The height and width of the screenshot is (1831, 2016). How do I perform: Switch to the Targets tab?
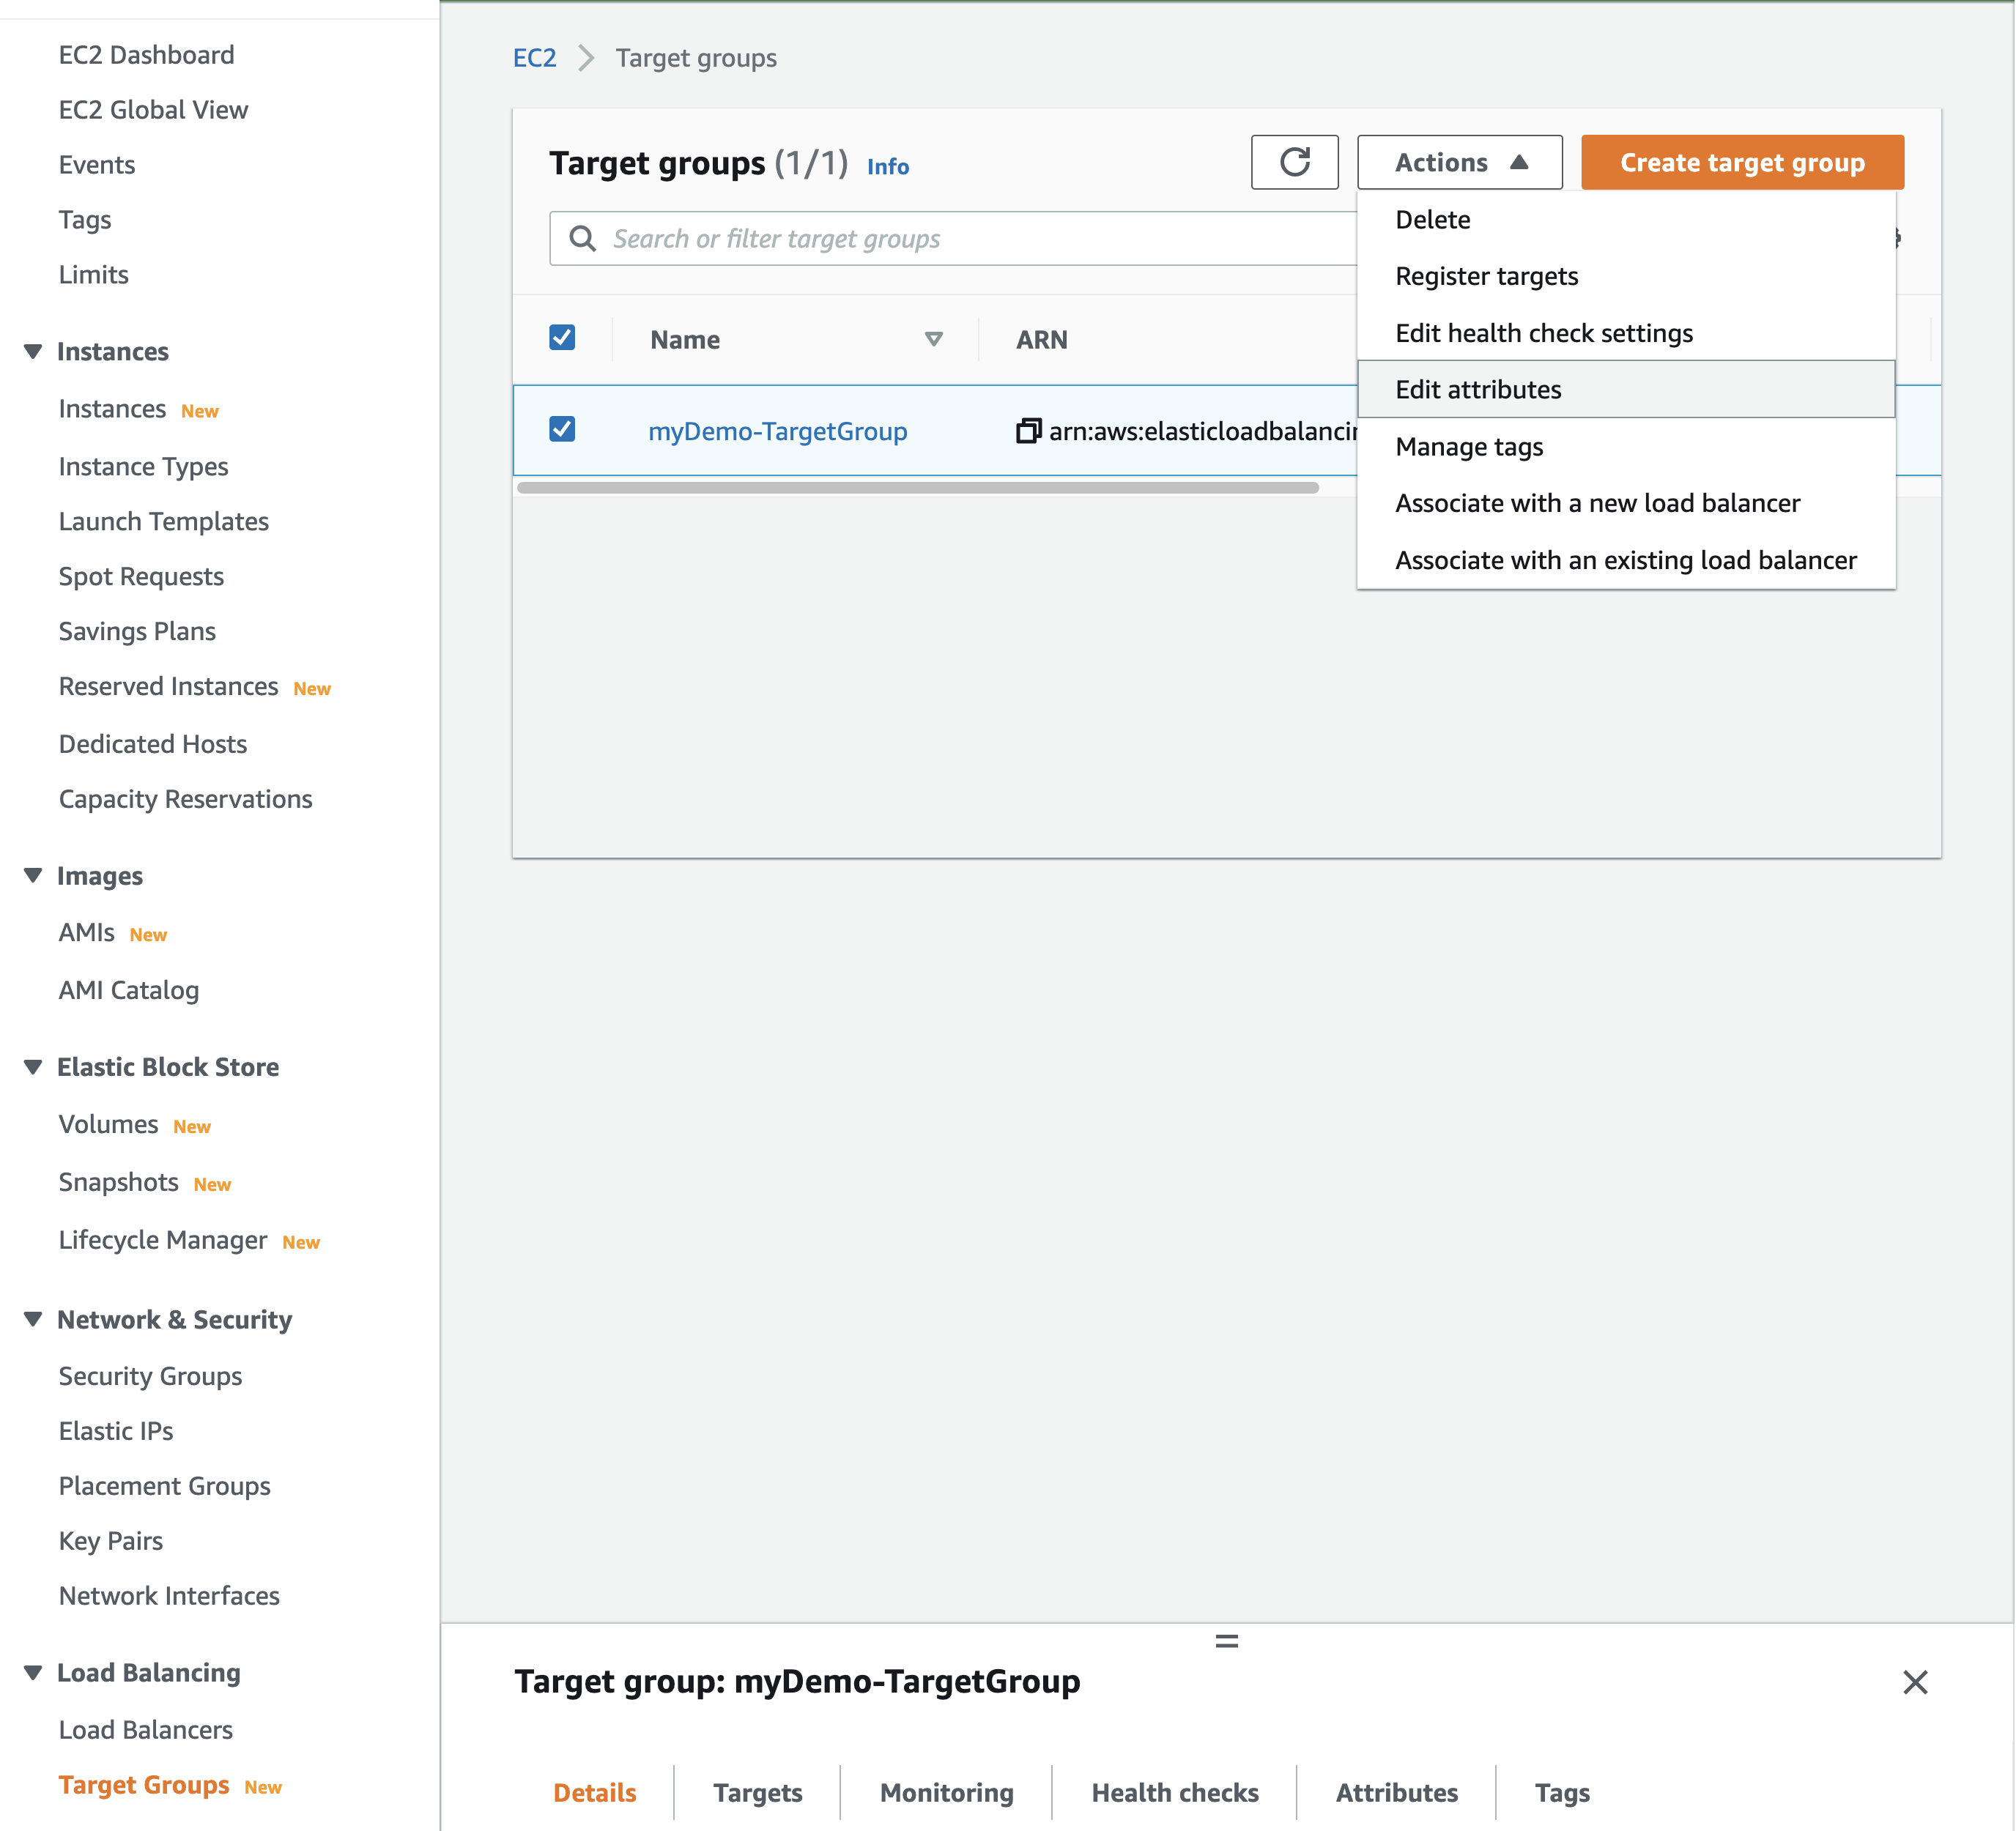[x=757, y=1792]
